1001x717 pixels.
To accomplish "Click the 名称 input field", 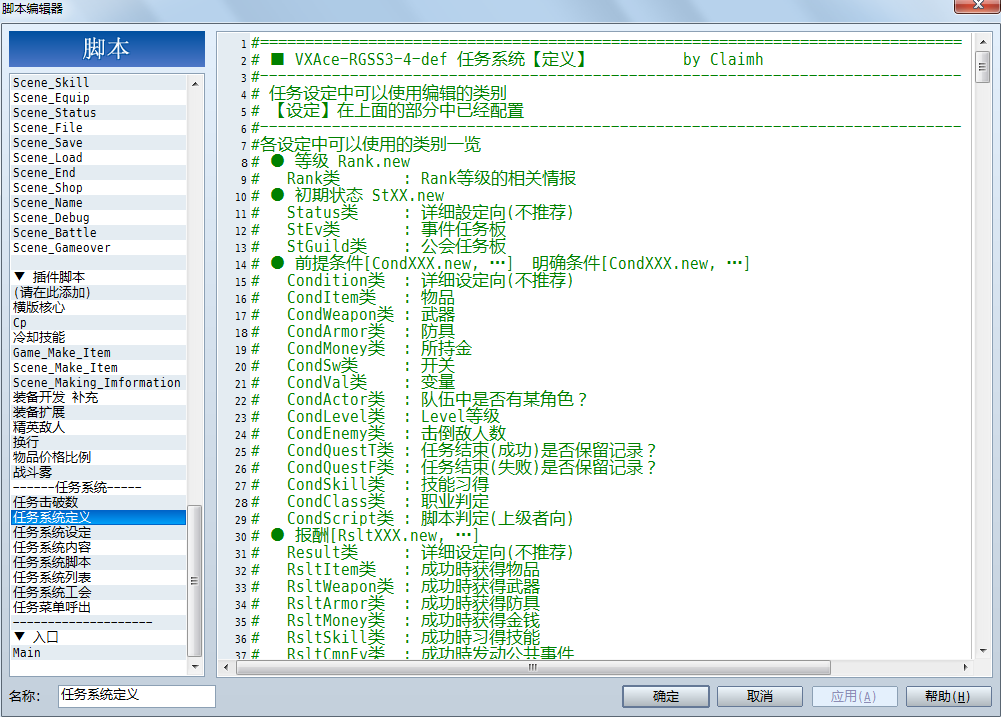I will pyautogui.click(x=137, y=696).
